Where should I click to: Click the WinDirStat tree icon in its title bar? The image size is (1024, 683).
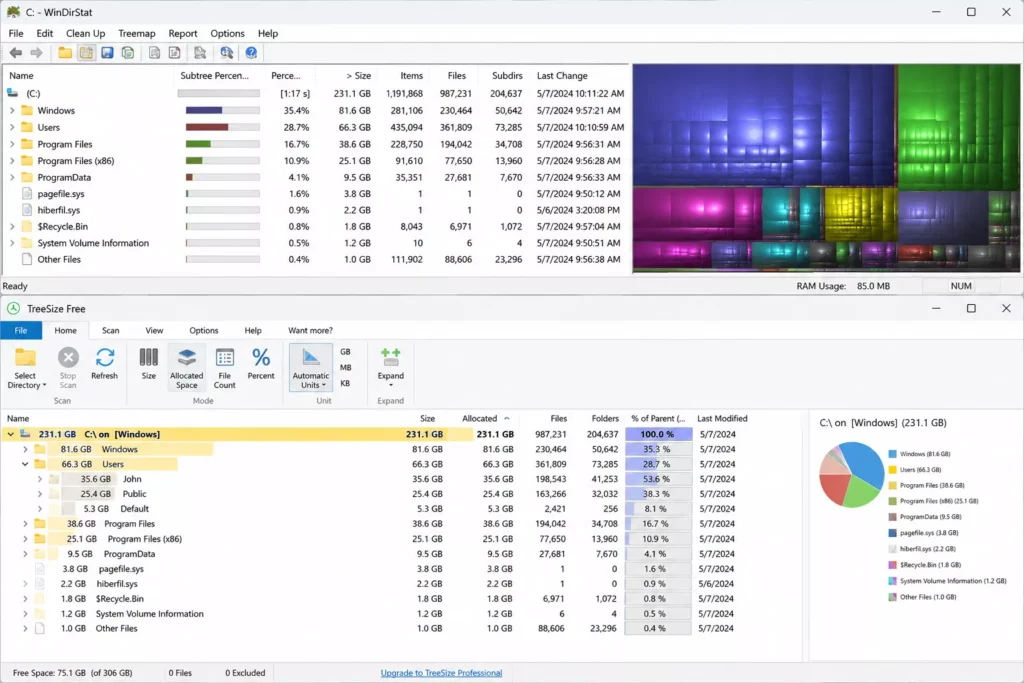(13, 12)
